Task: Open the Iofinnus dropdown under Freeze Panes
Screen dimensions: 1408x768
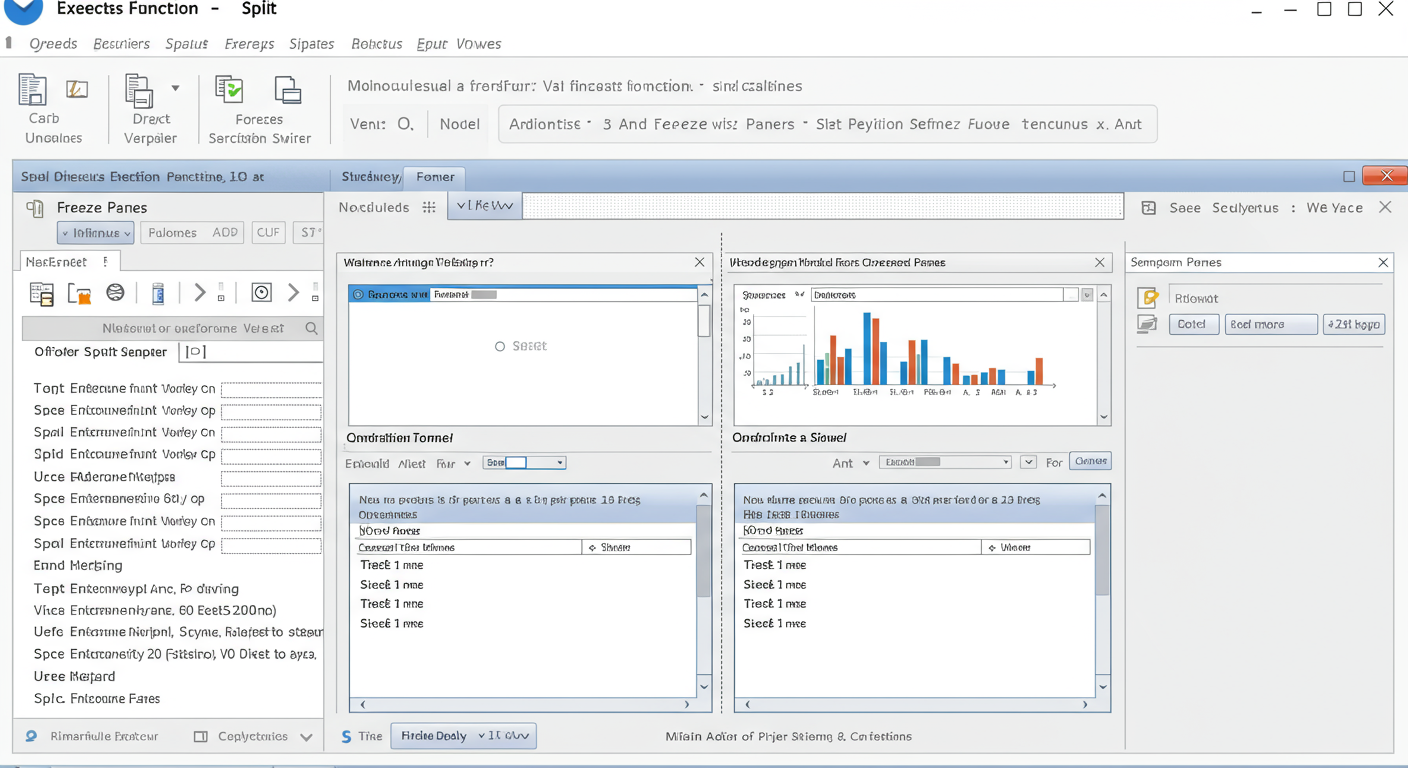Action: (96, 233)
